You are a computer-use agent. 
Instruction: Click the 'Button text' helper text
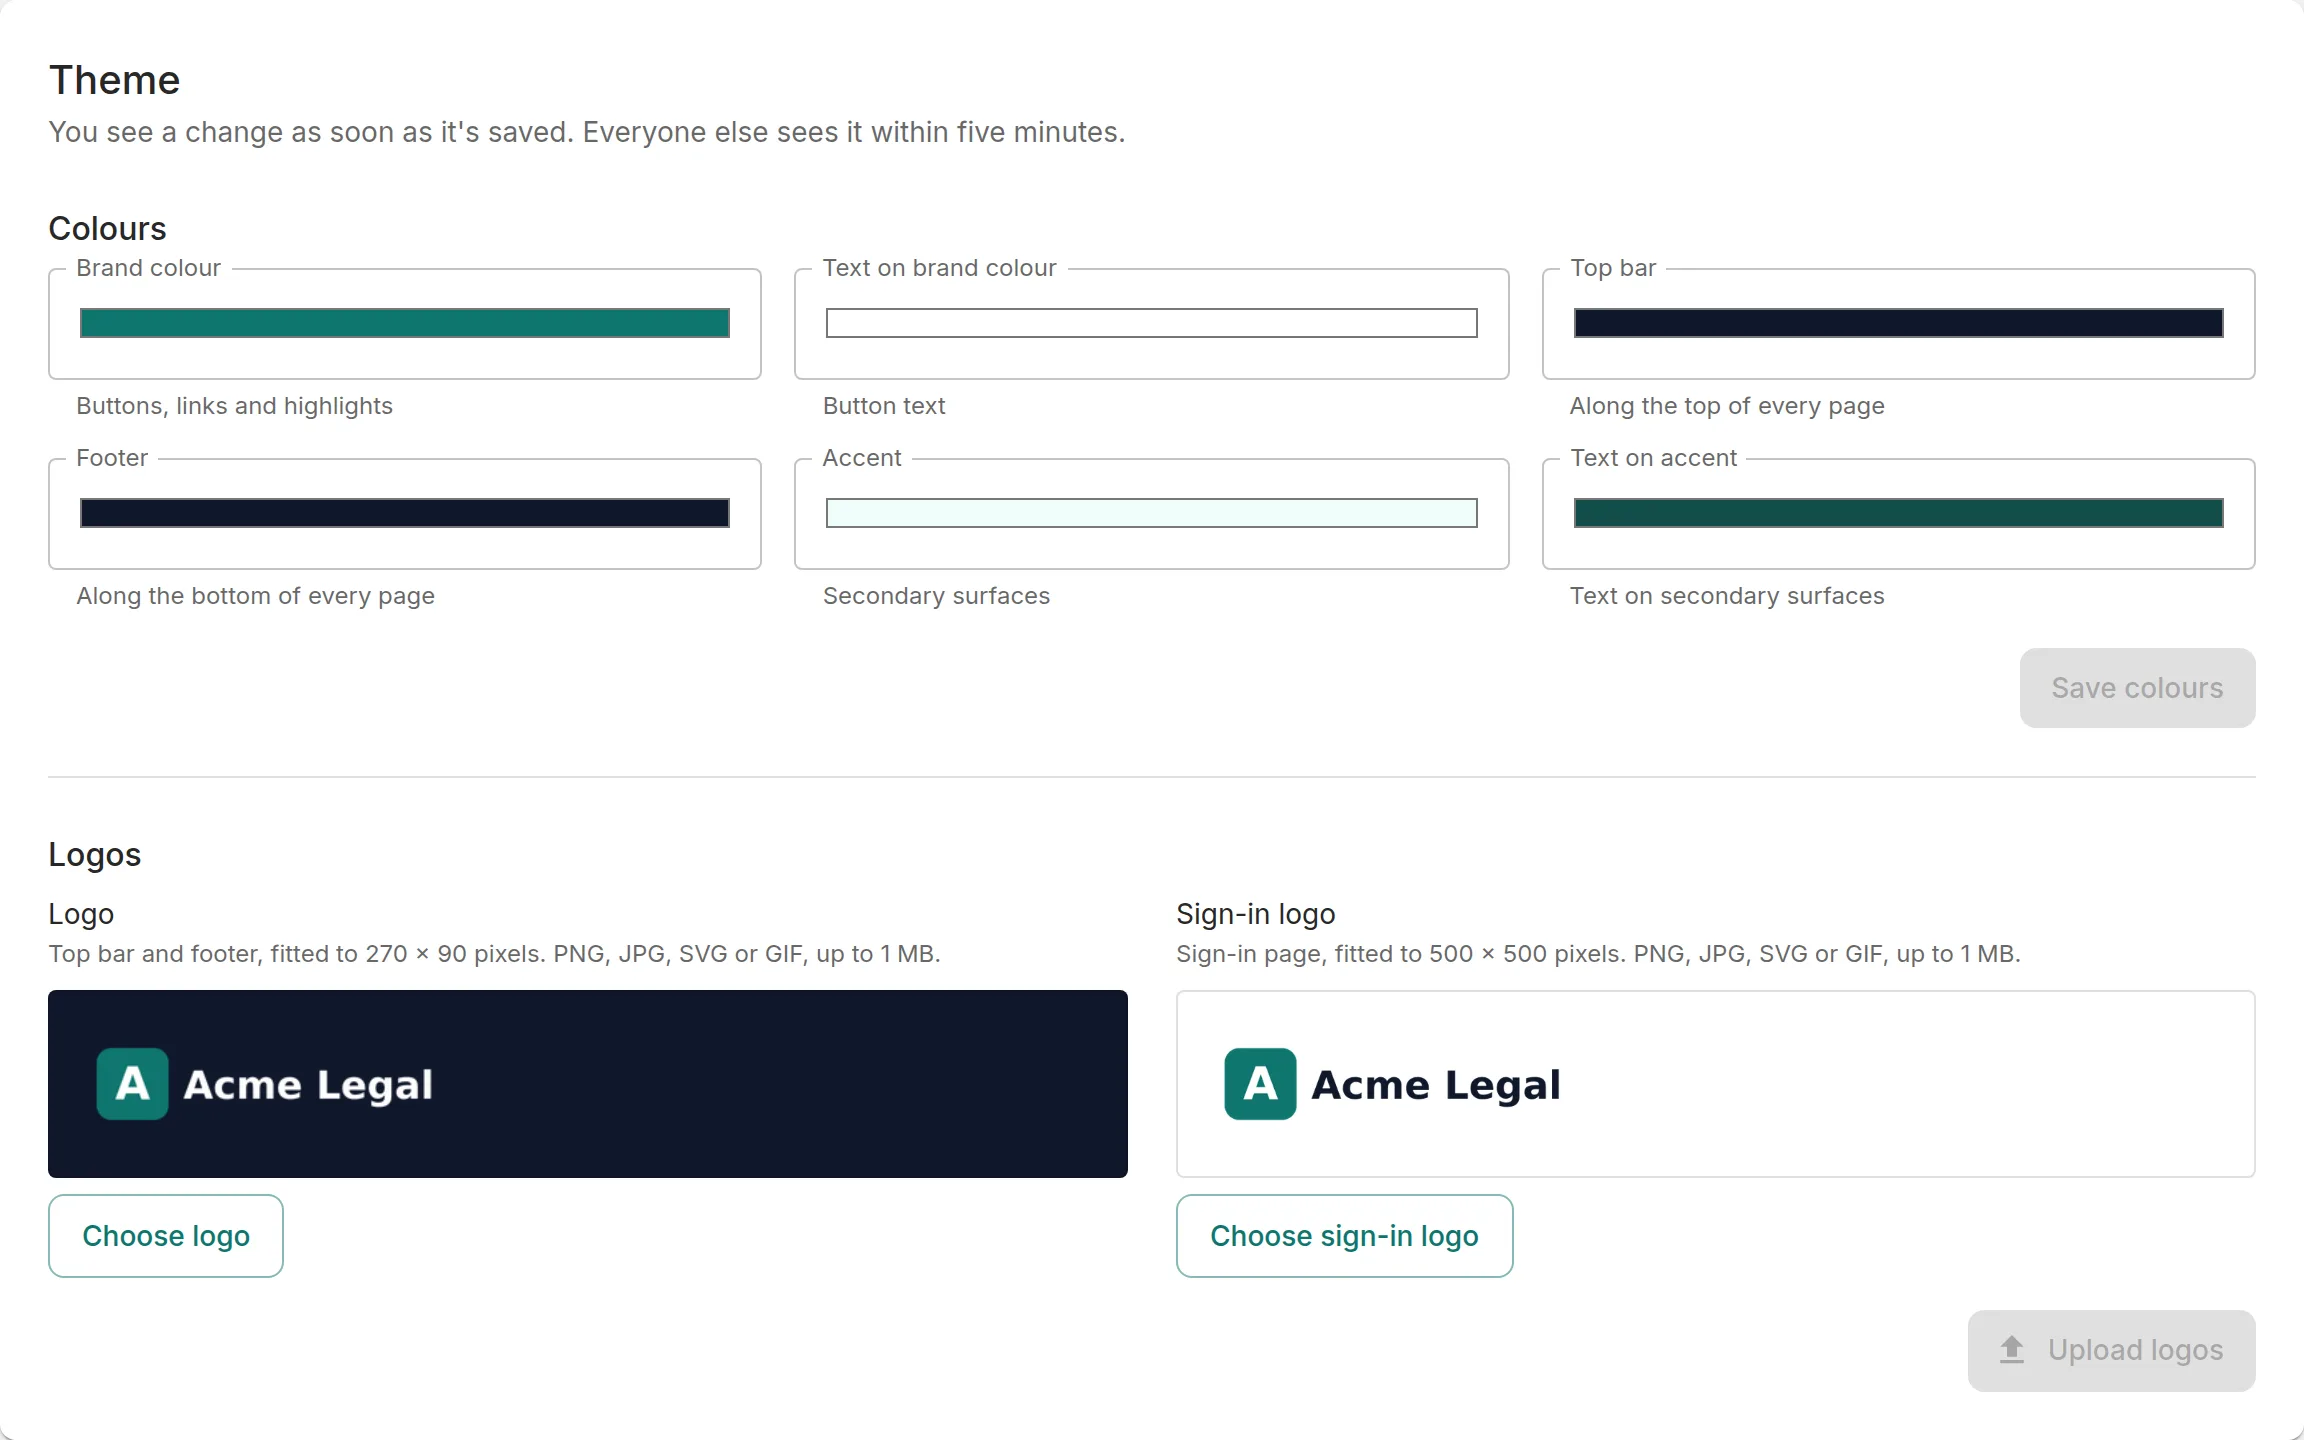coord(884,406)
